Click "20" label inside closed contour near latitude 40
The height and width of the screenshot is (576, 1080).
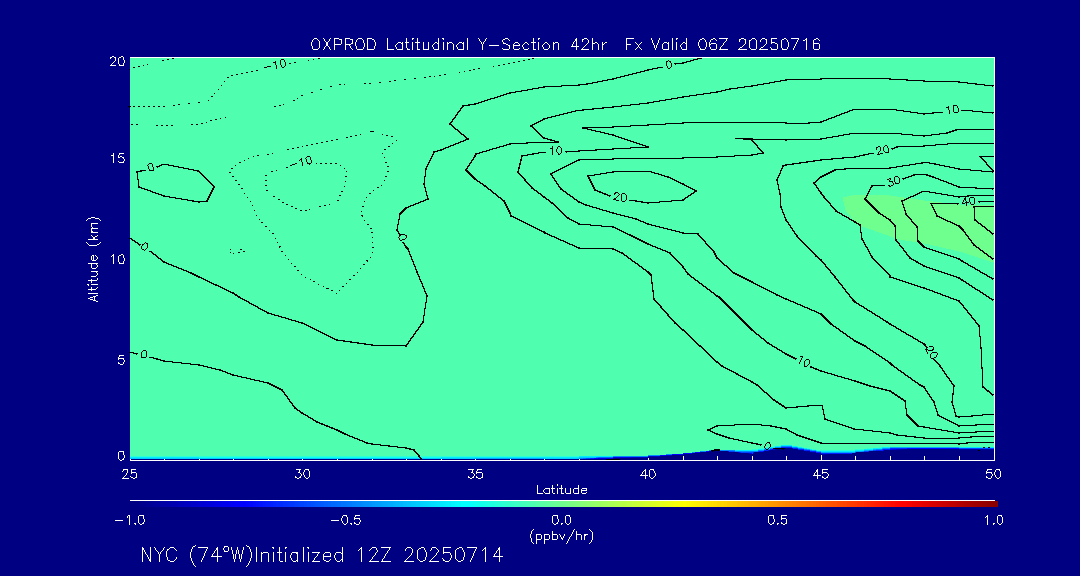620,198
